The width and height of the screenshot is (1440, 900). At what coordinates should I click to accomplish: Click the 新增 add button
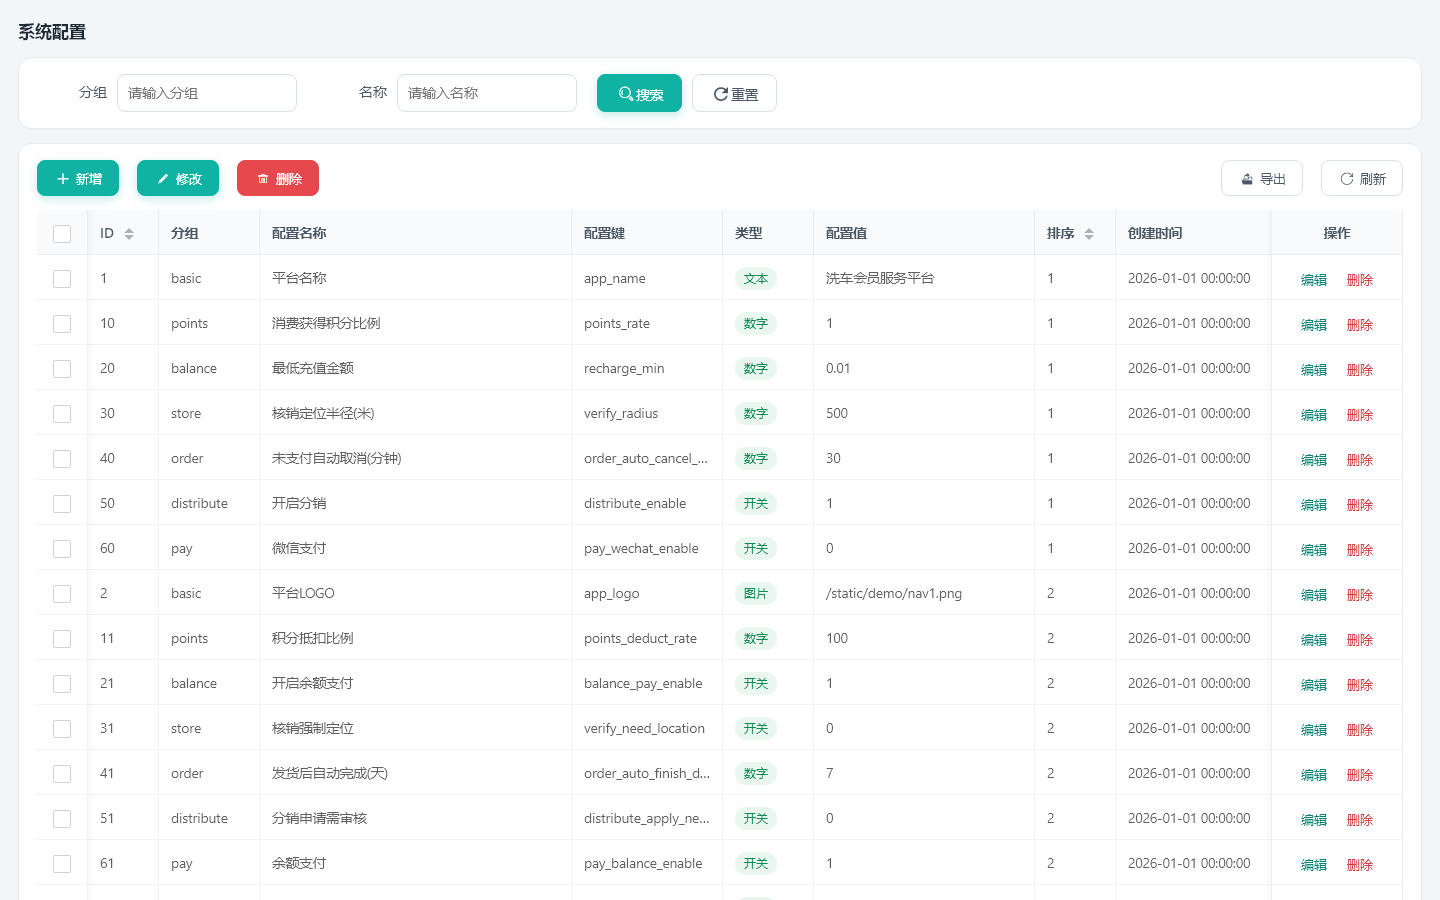click(78, 178)
